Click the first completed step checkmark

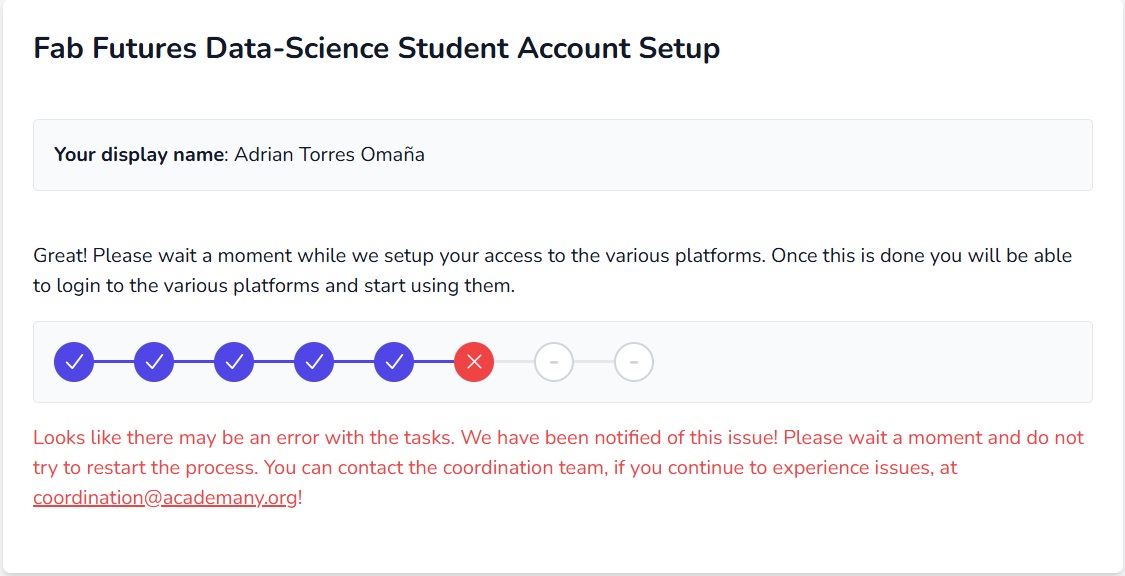click(74, 362)
